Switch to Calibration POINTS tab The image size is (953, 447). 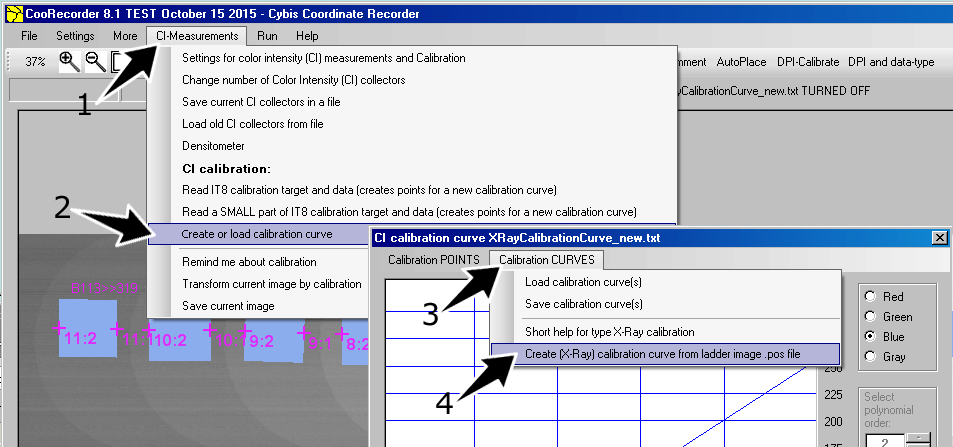click(434, 260)
